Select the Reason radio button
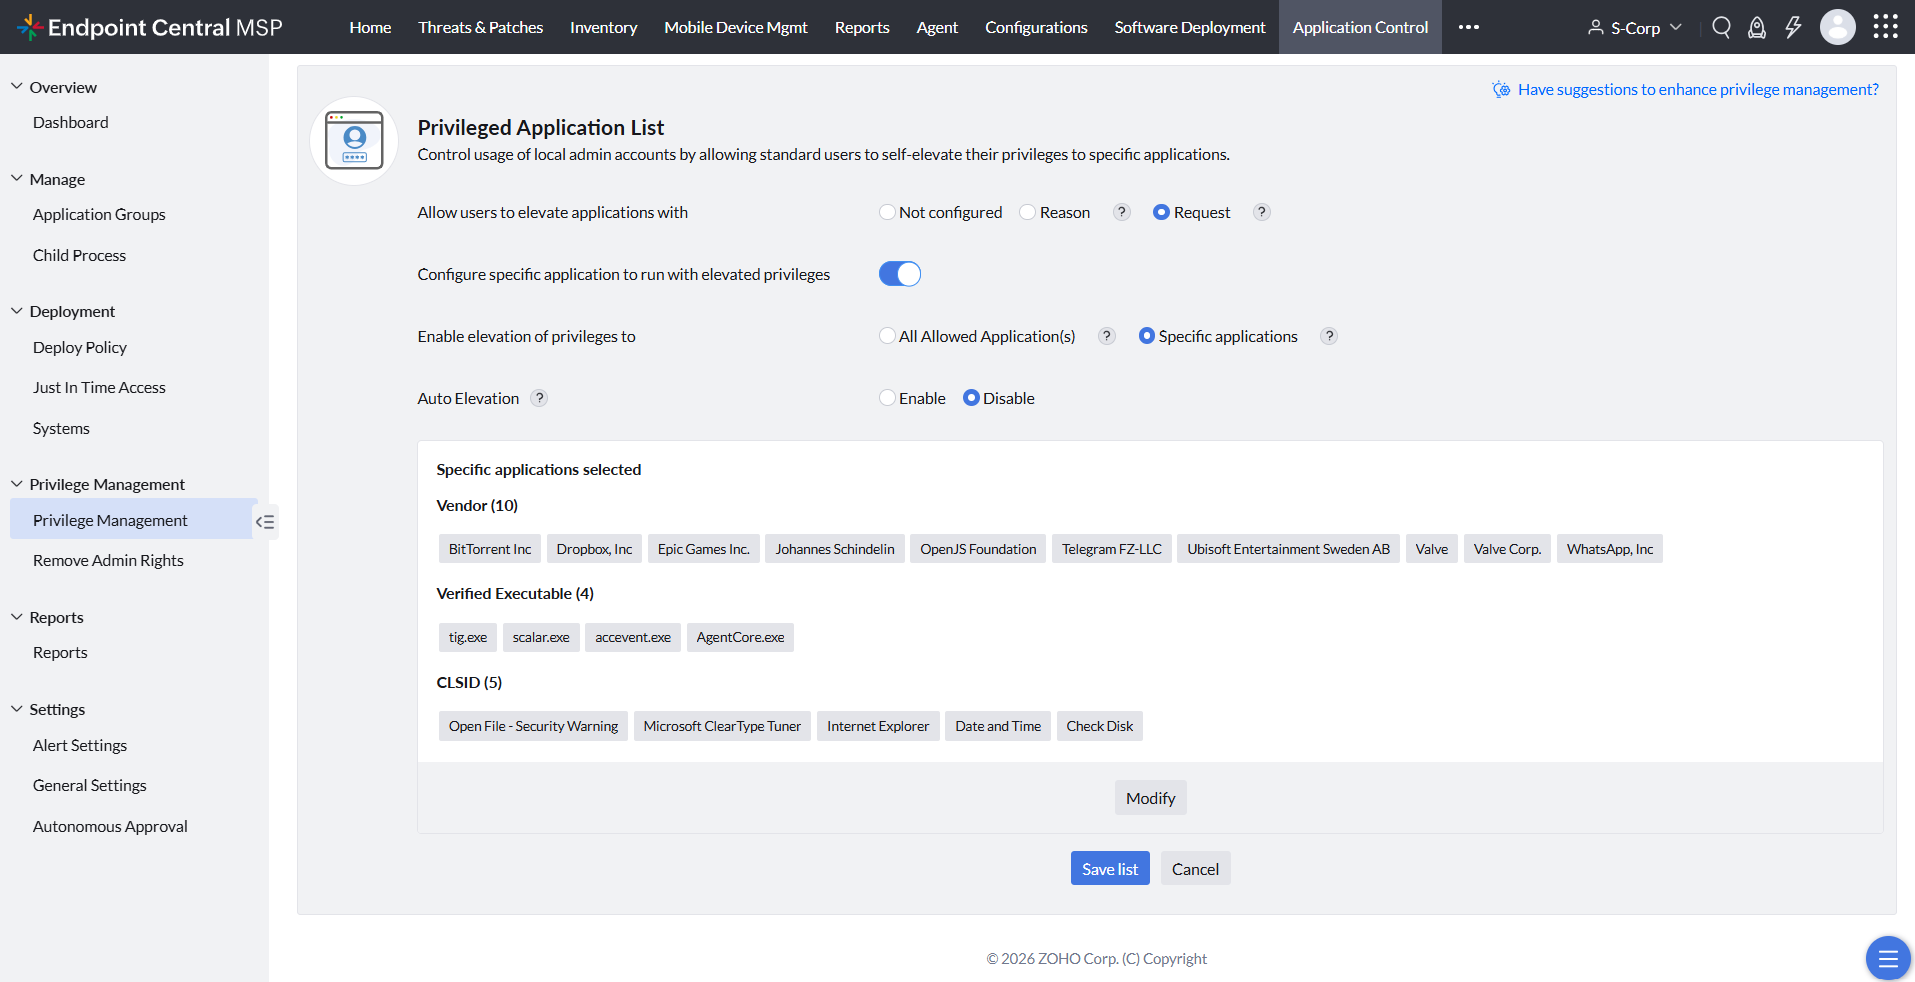 pyautogui.click(x=1027, y=212)
